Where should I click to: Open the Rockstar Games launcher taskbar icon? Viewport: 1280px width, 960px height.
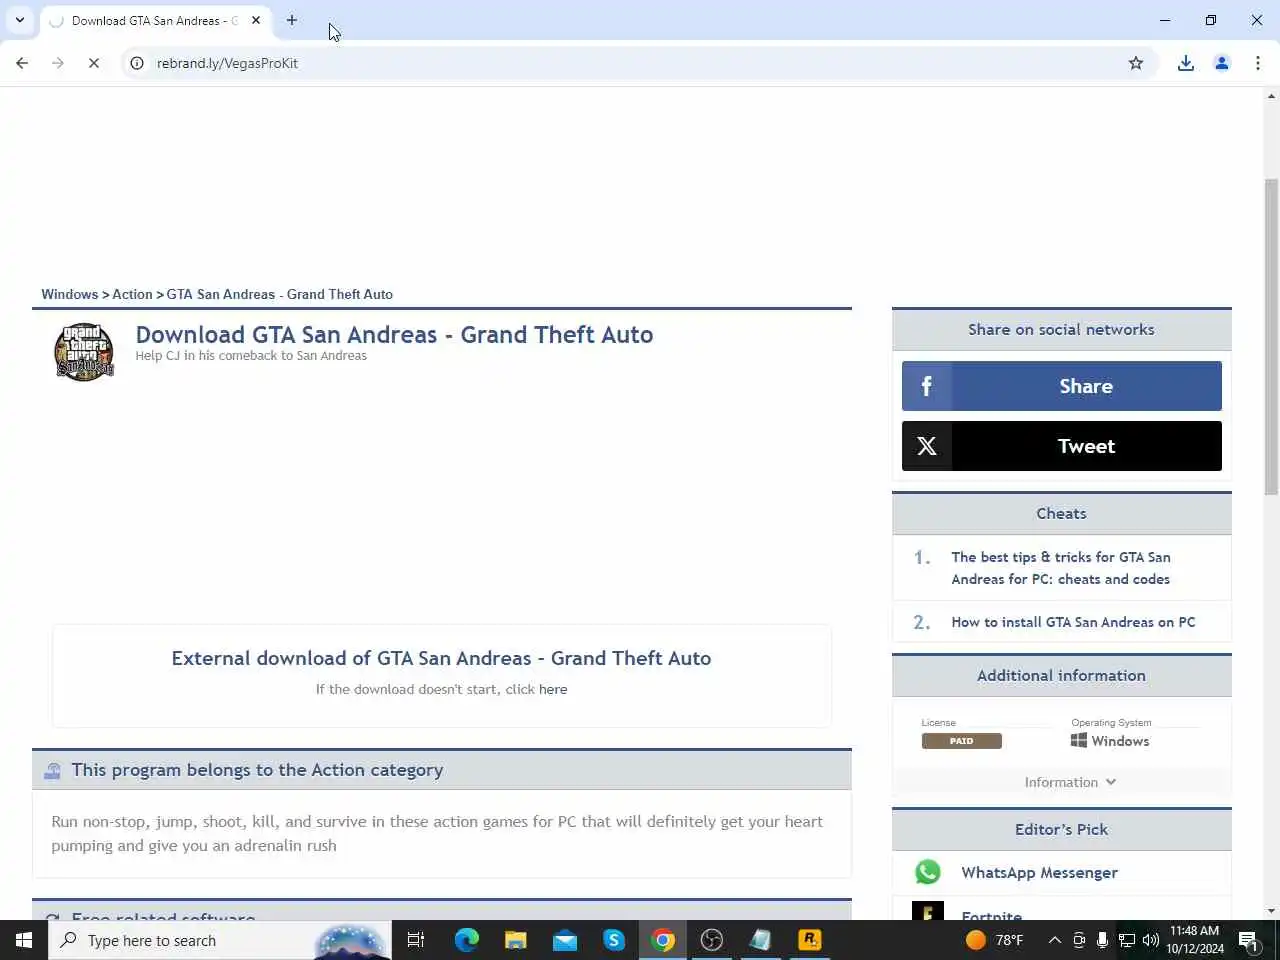pyautogui.click(x=810, y=940)
